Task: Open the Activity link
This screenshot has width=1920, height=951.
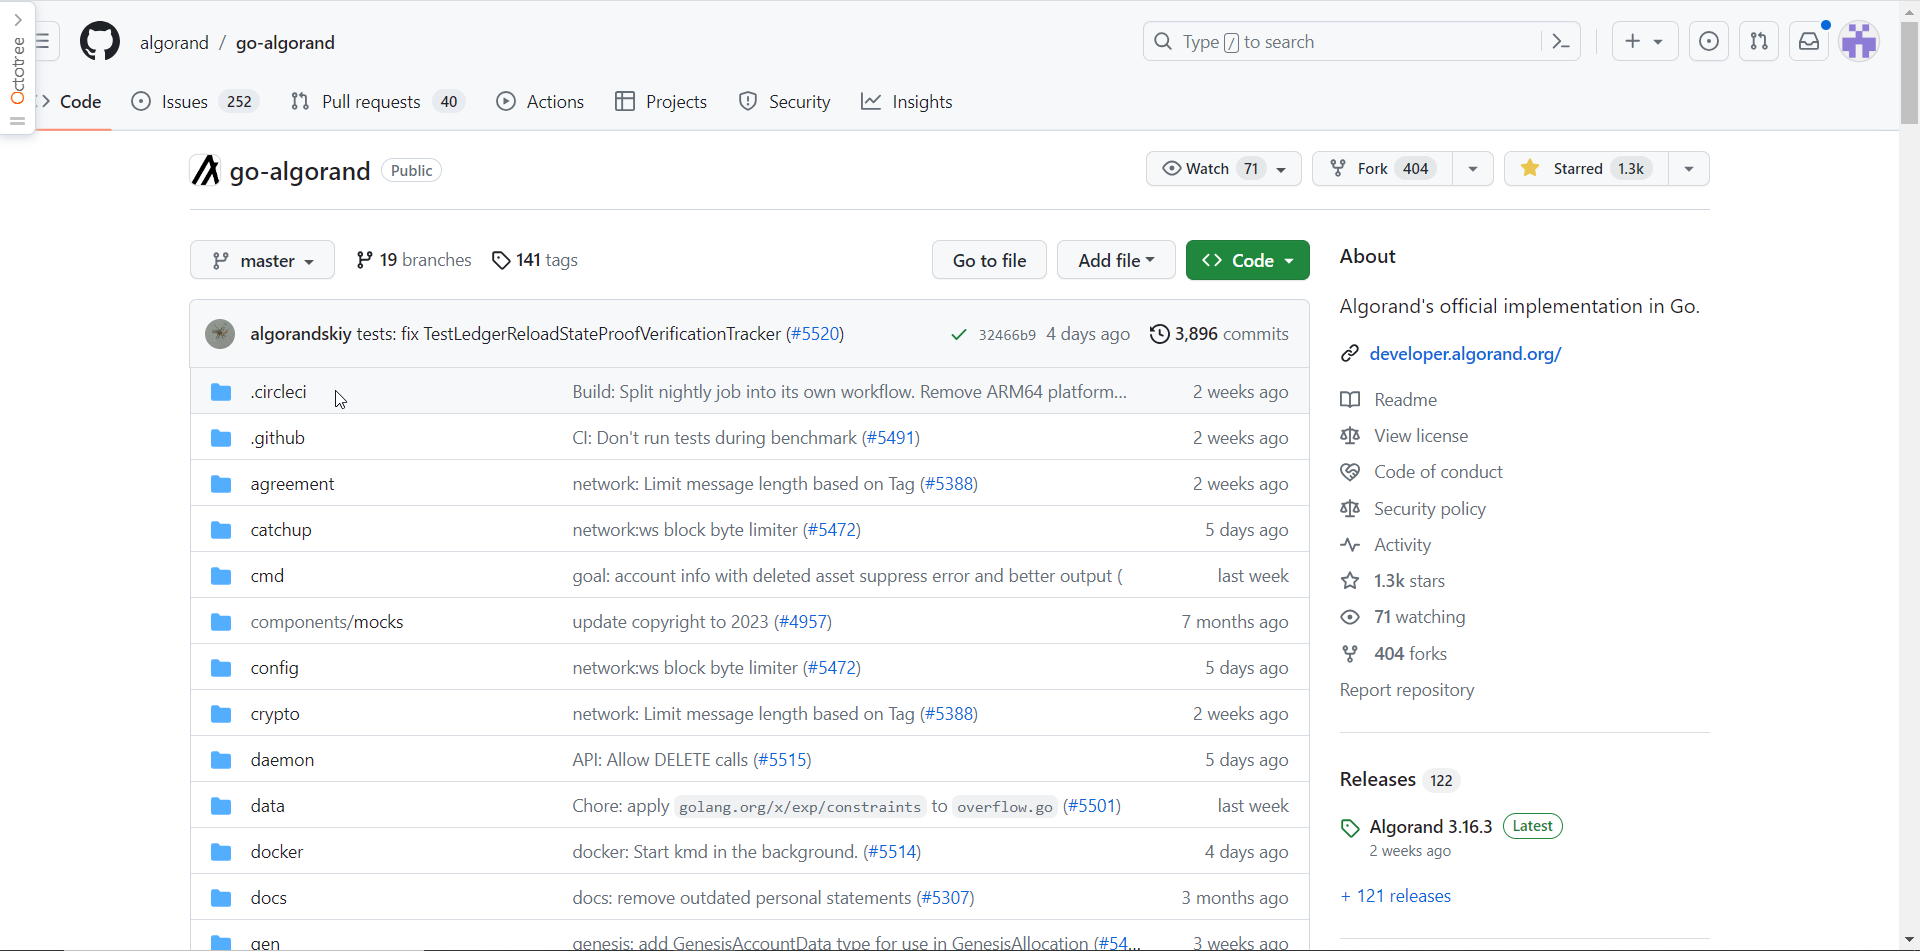Action: pyautogui.click(x=1385, y=544)
